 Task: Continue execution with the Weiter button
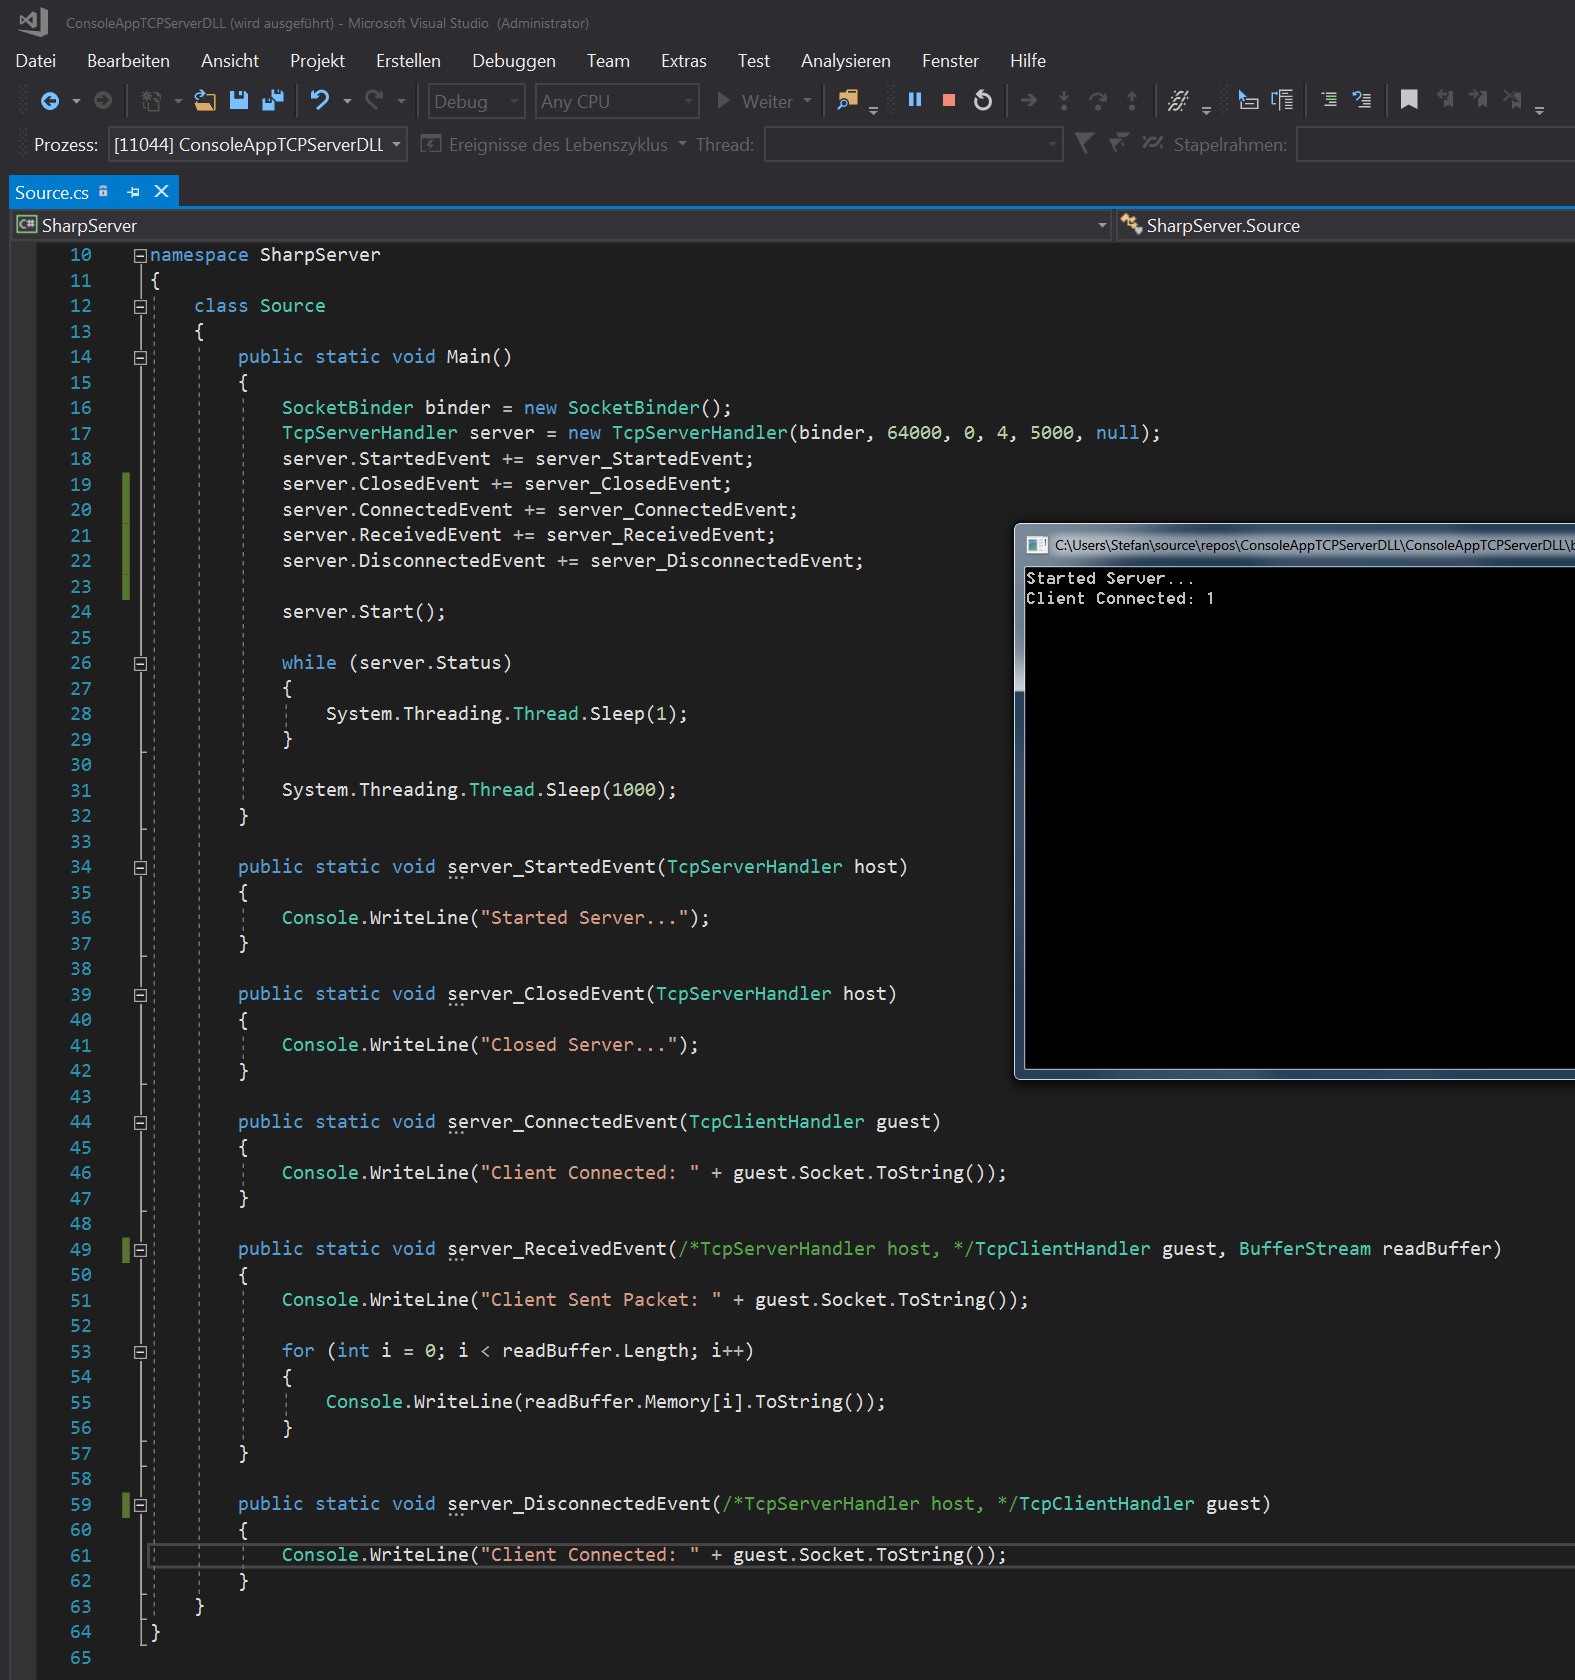click(755, 101)
